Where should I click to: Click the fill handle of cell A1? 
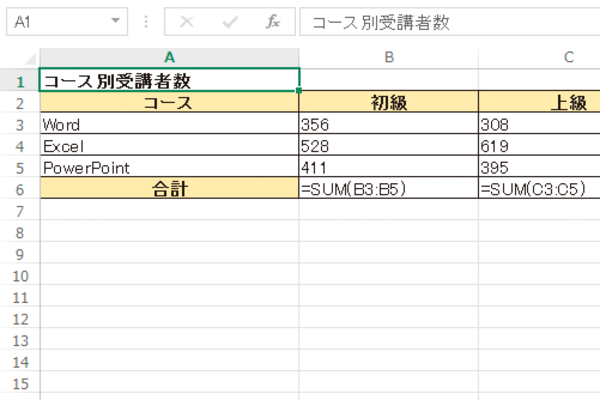point(299,90)
